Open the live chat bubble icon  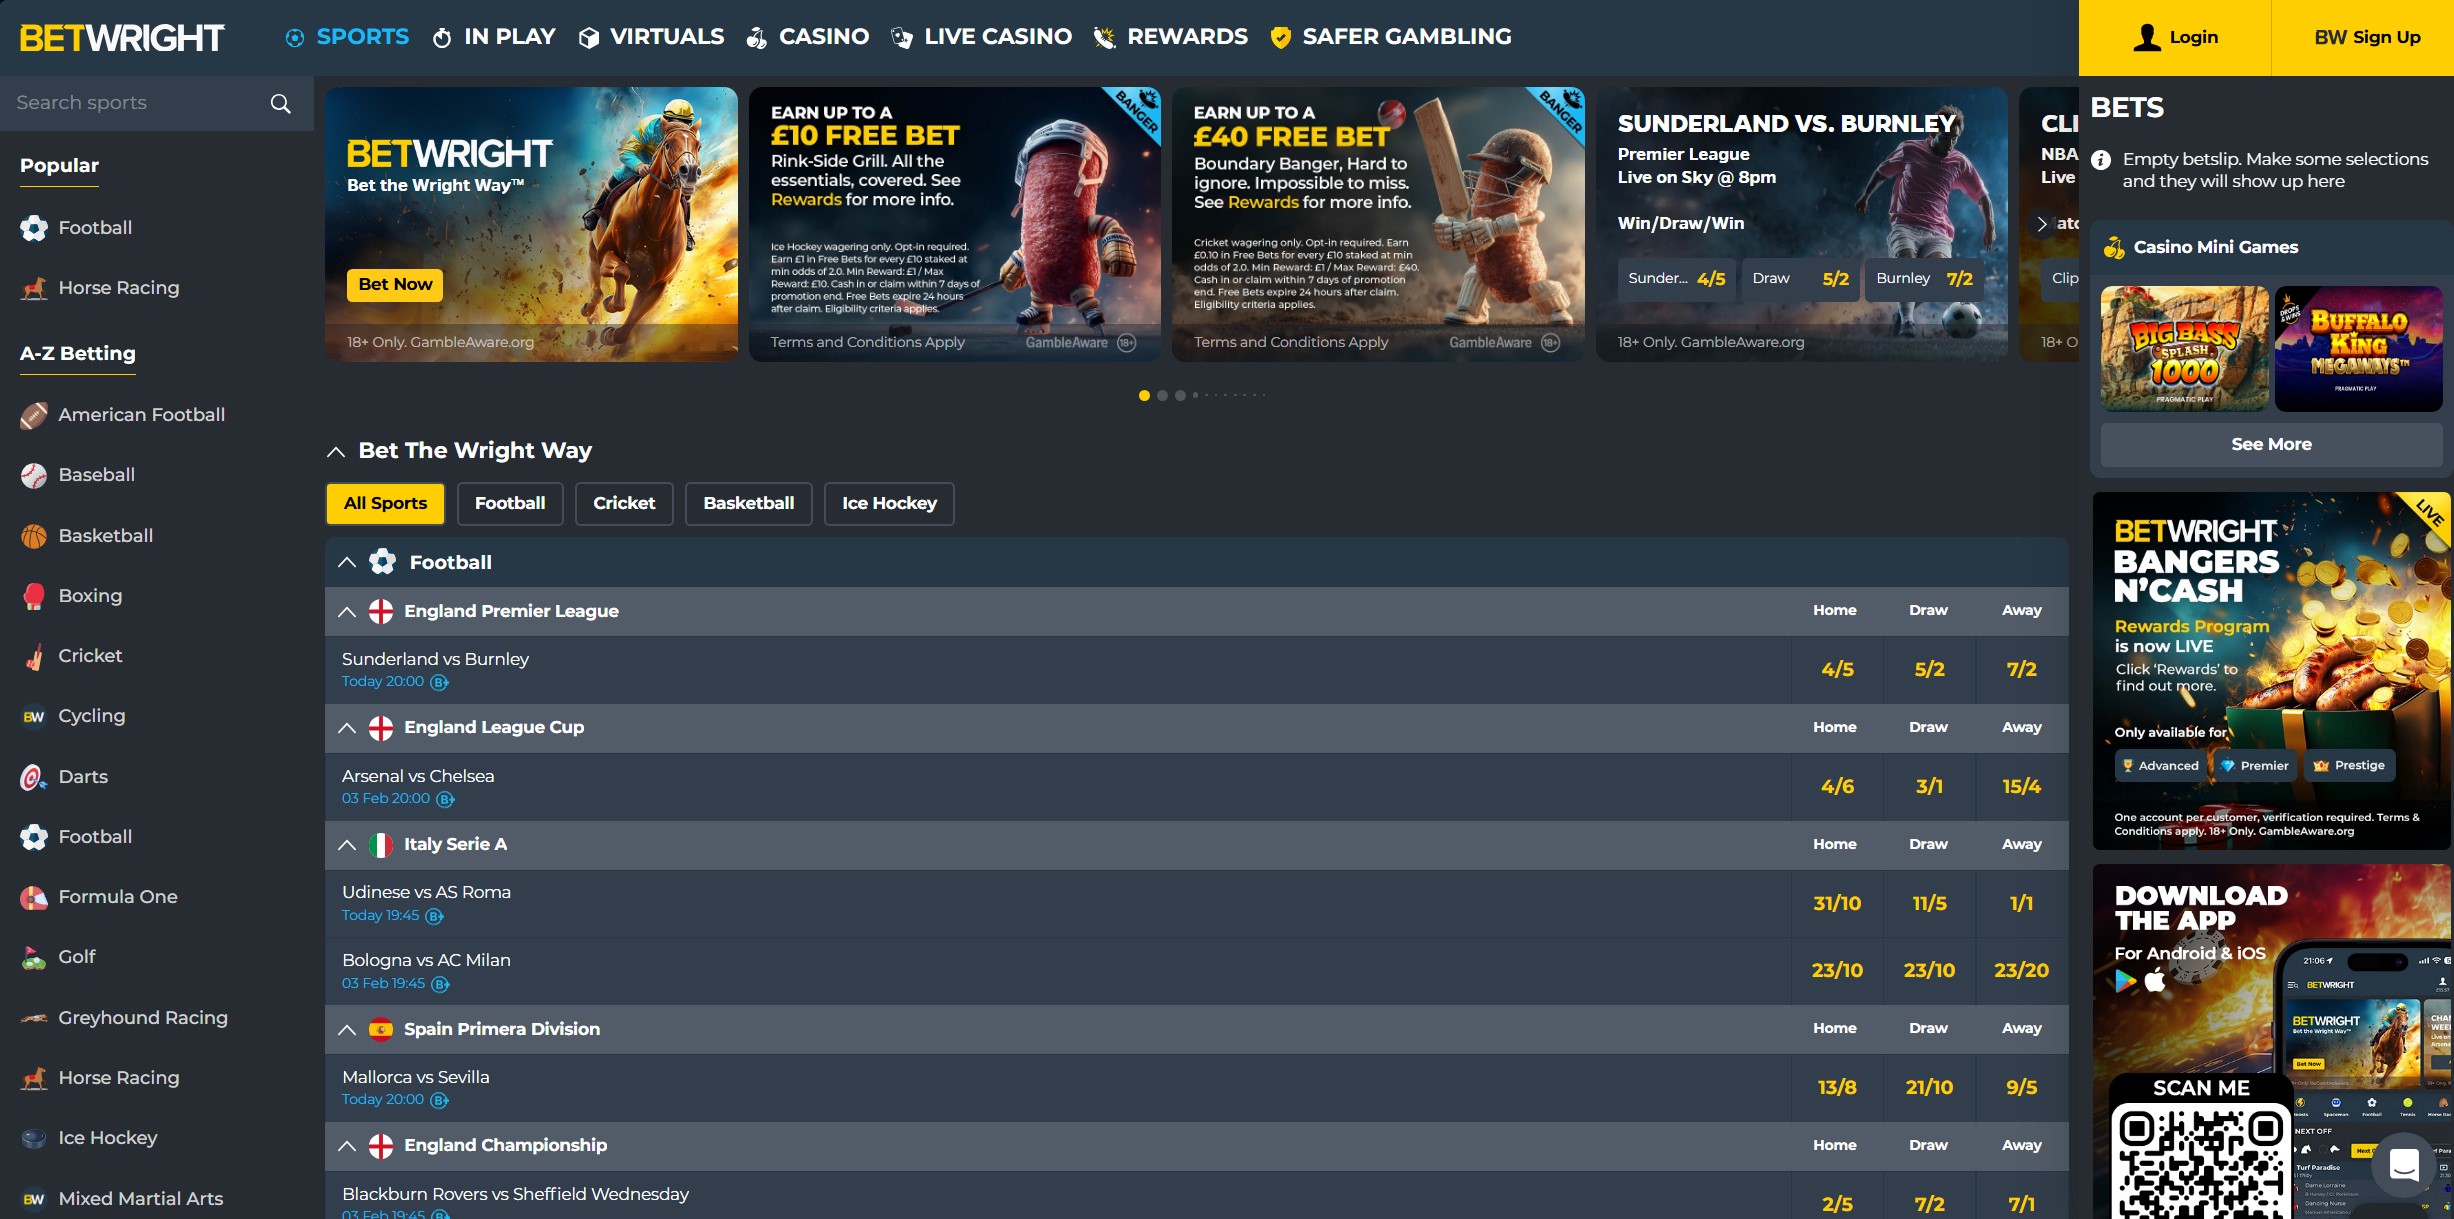click(2403, 1164)
